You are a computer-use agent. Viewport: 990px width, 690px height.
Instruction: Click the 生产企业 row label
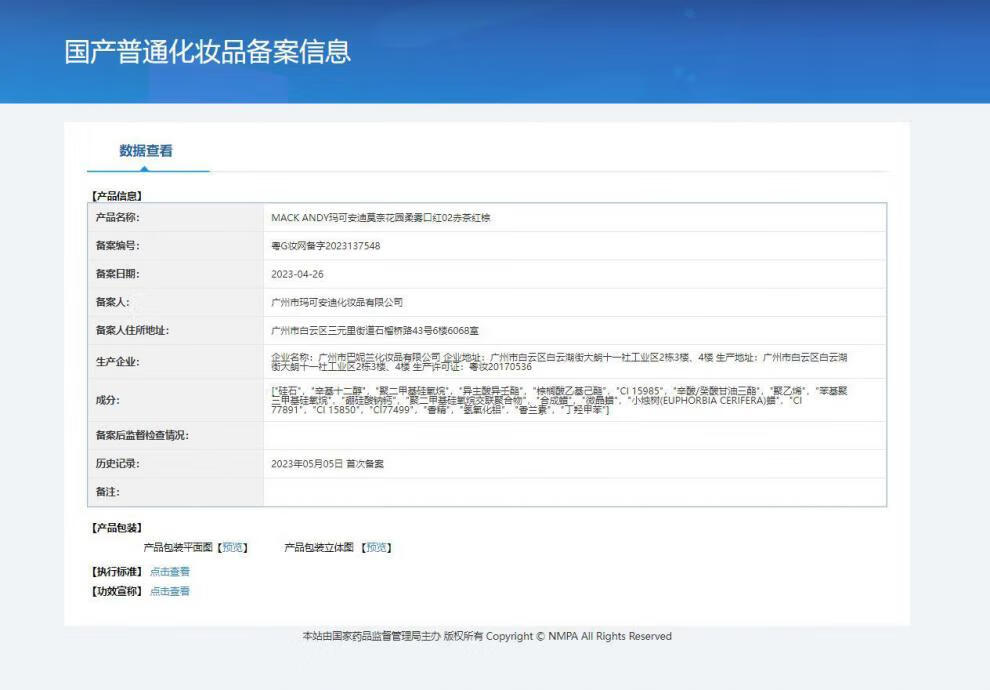tap(117, 362)
